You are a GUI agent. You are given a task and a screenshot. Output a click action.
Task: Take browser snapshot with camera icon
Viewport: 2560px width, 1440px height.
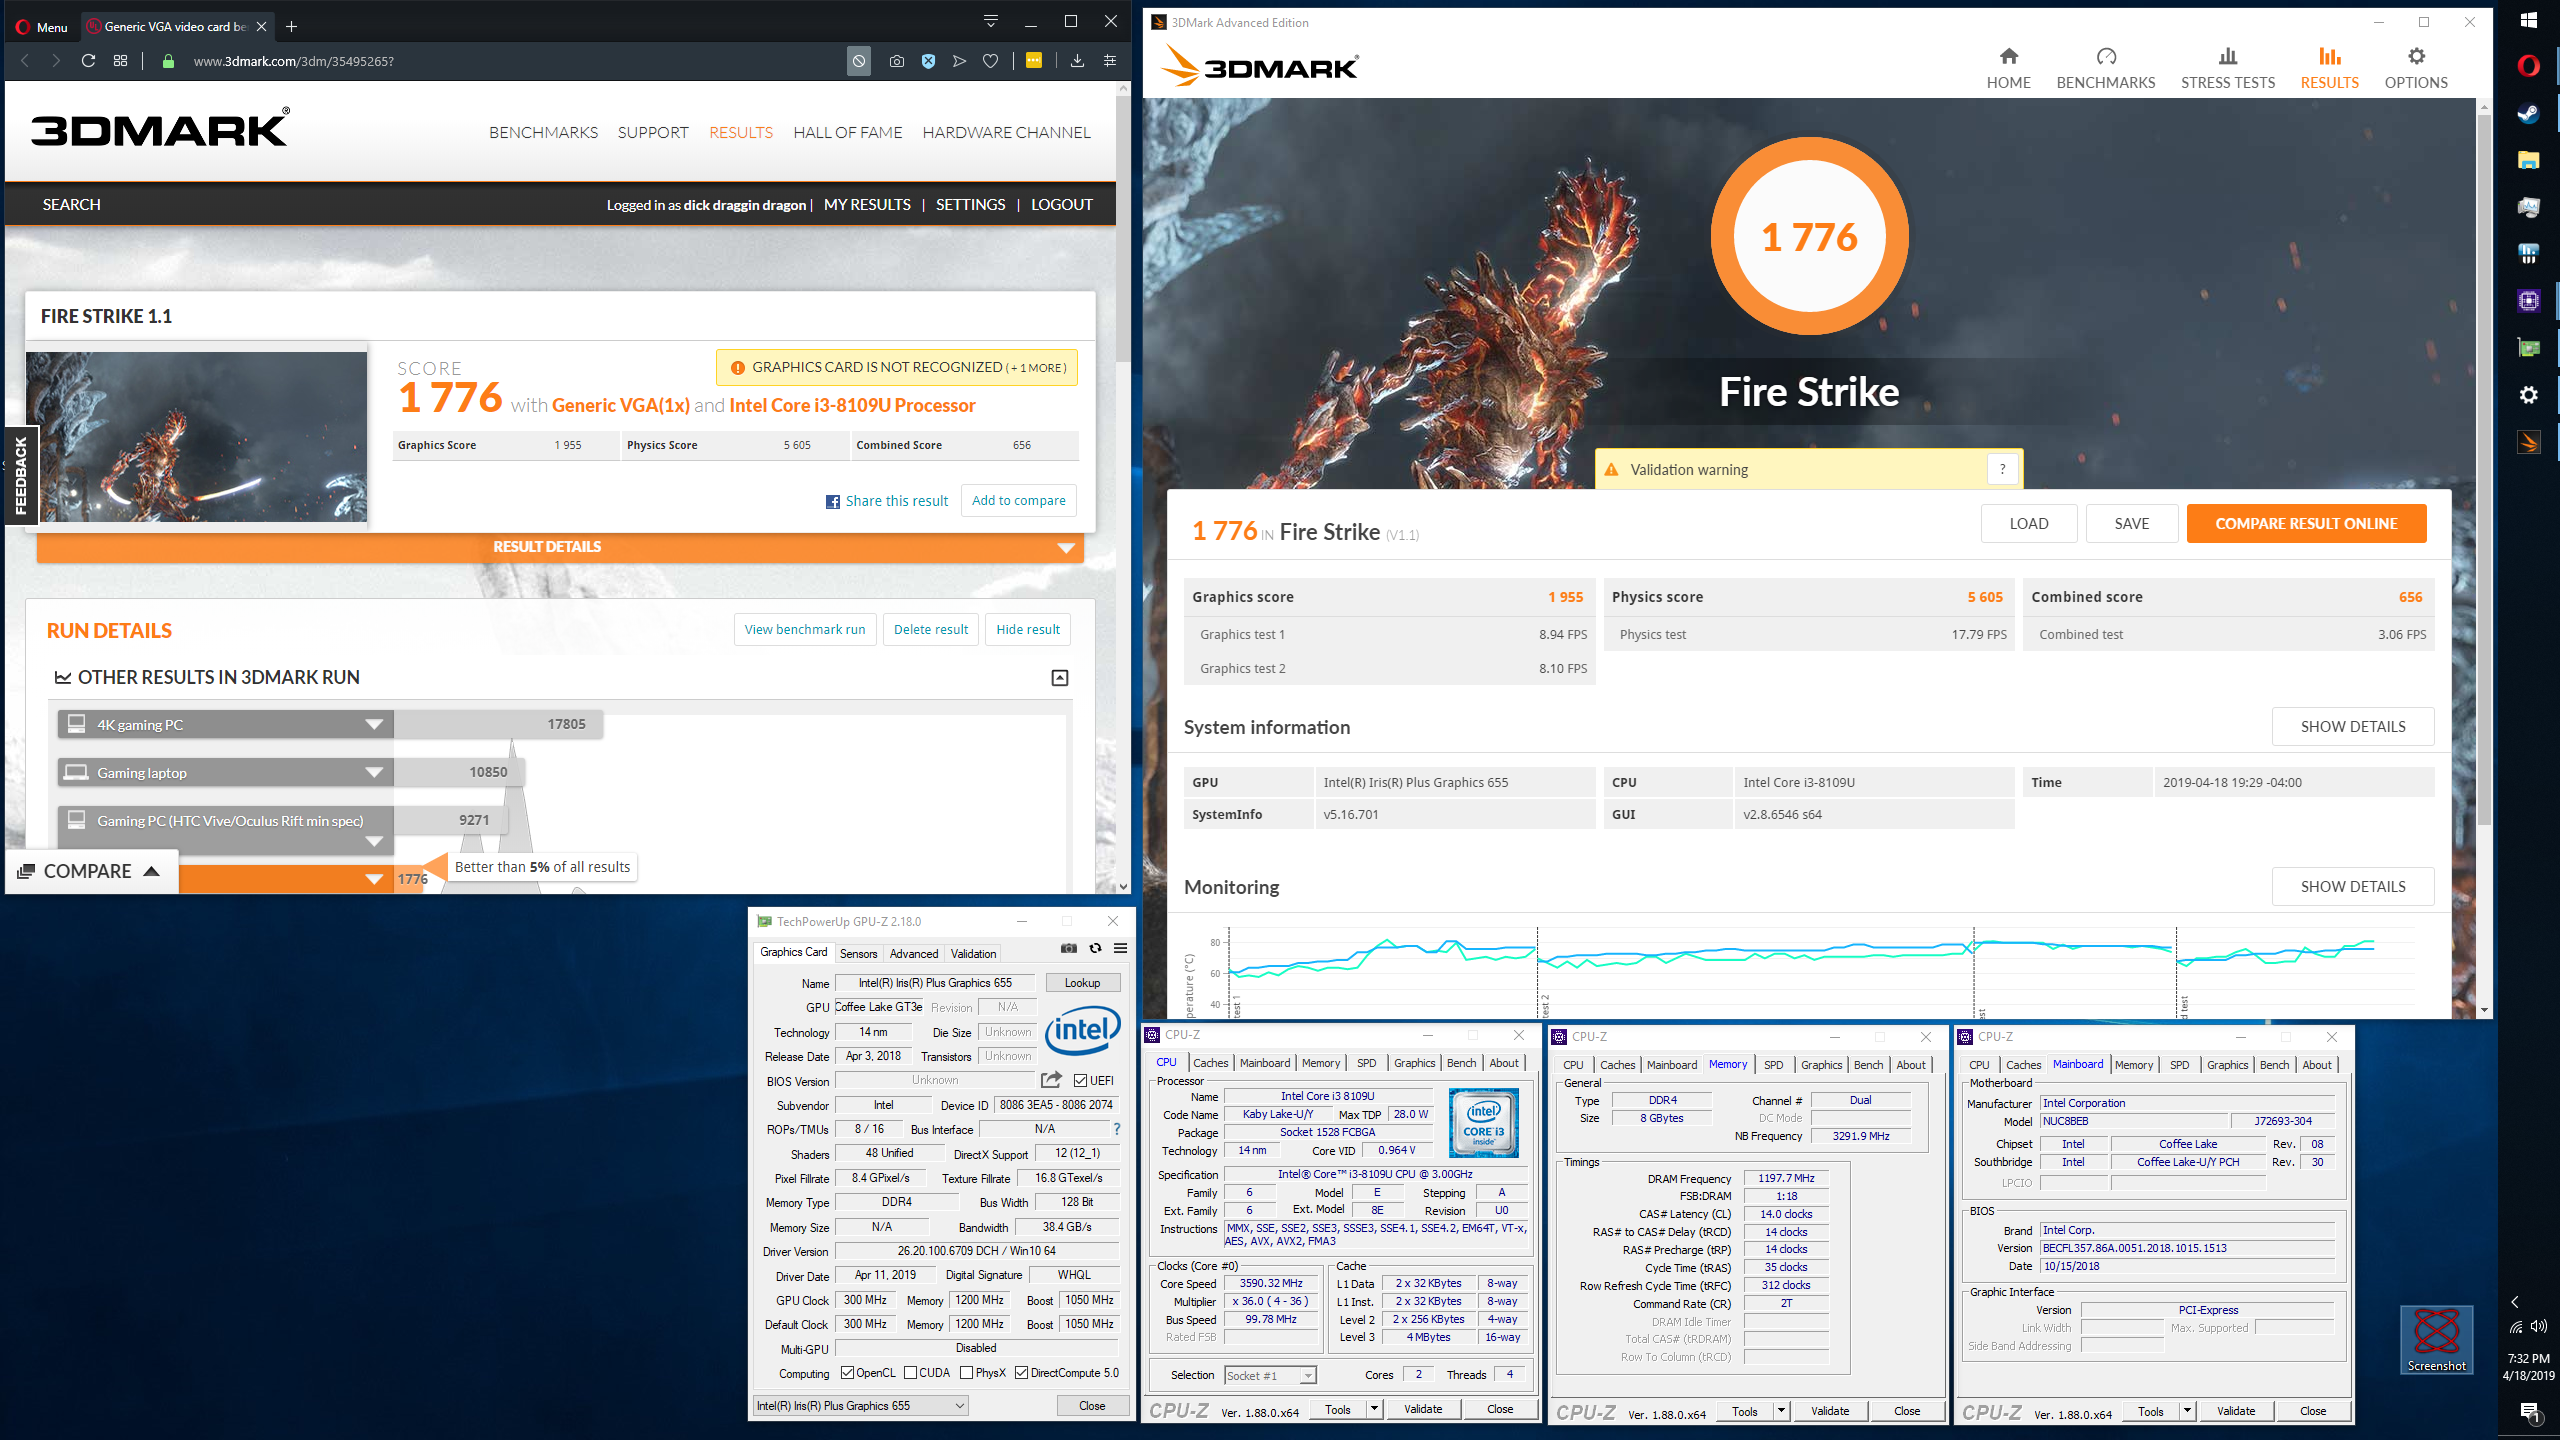coord(897,61)
